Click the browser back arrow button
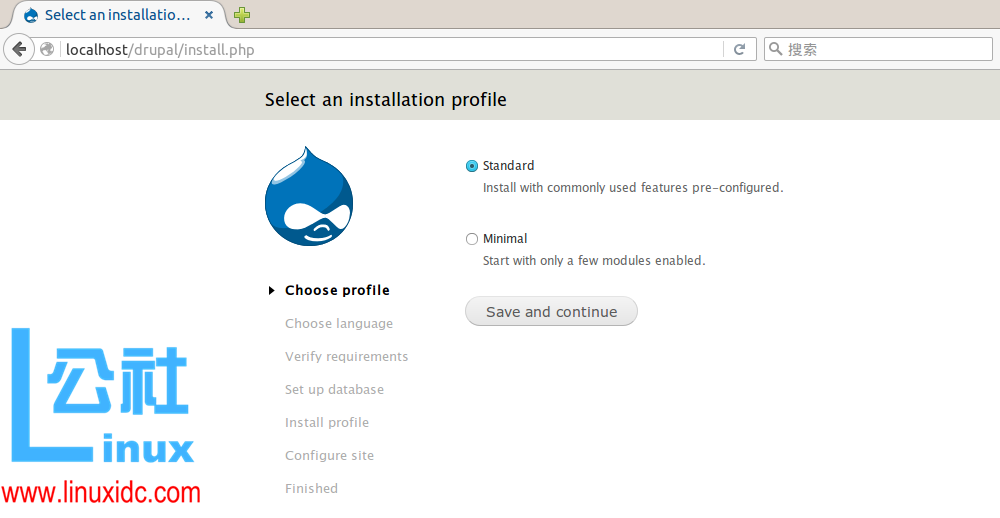The height and width of the screenshot is (518, 1000). click(19, 49)
